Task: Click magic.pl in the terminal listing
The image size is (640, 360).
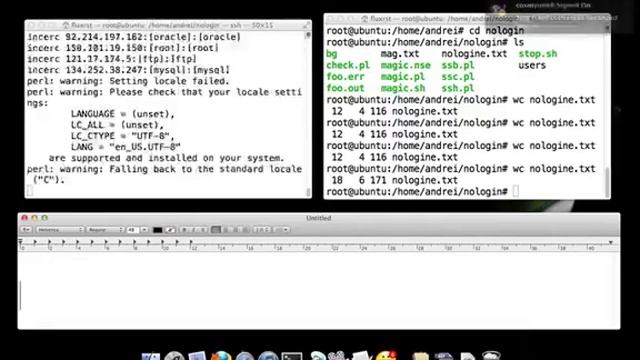Action: (x=402, y=77)
